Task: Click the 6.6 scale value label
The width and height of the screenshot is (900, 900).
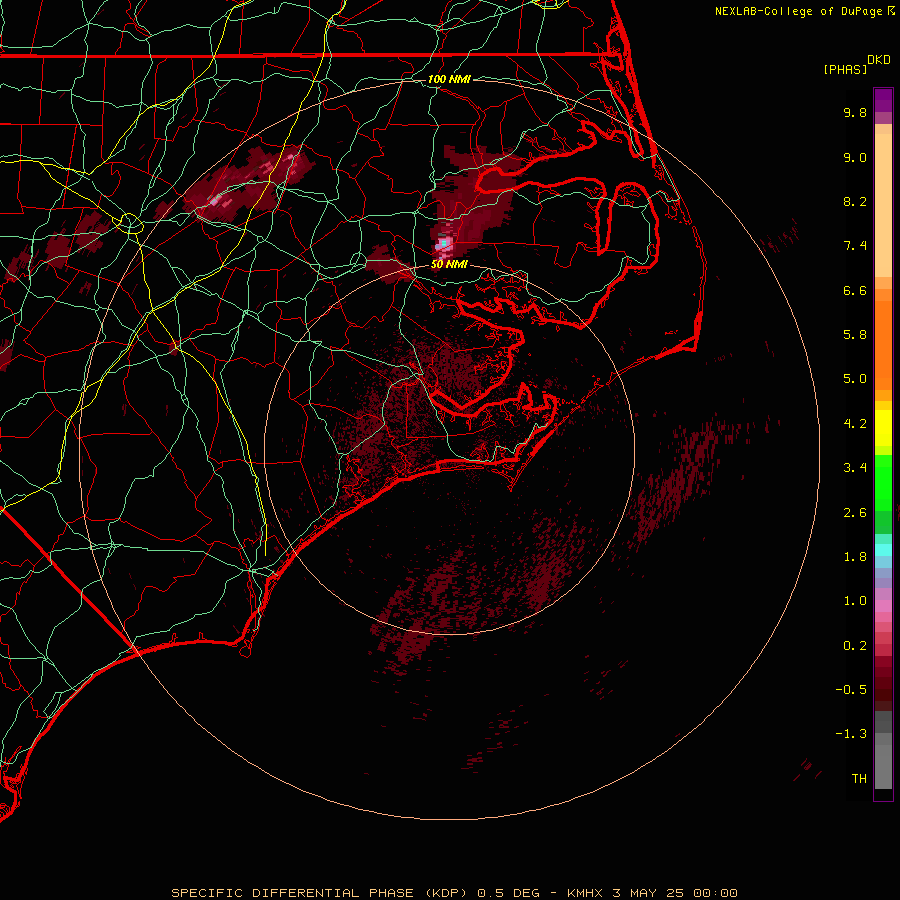Action: pos(855,290)
